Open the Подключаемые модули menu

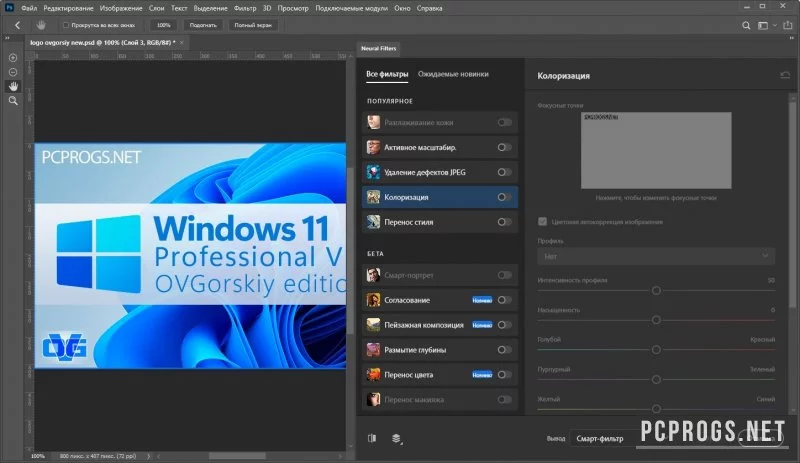(352, 8)
